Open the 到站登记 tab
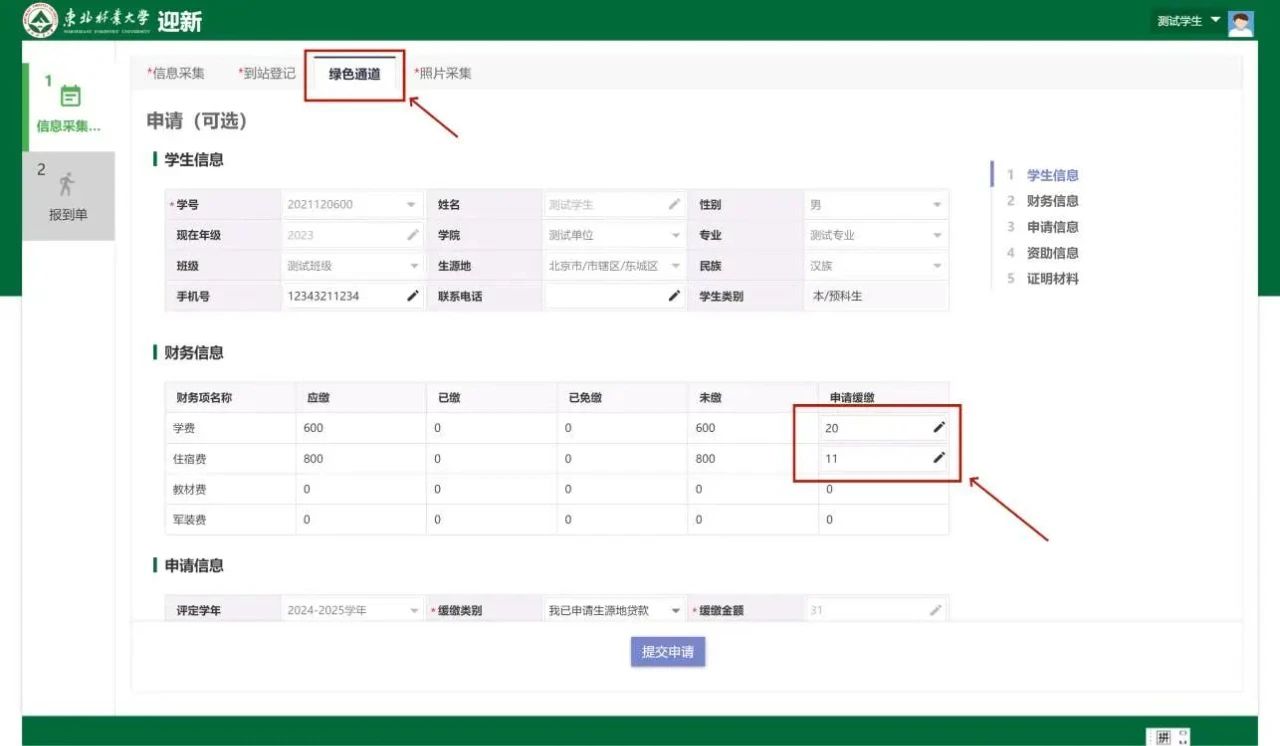1280x746 pixels. point(267,73)
